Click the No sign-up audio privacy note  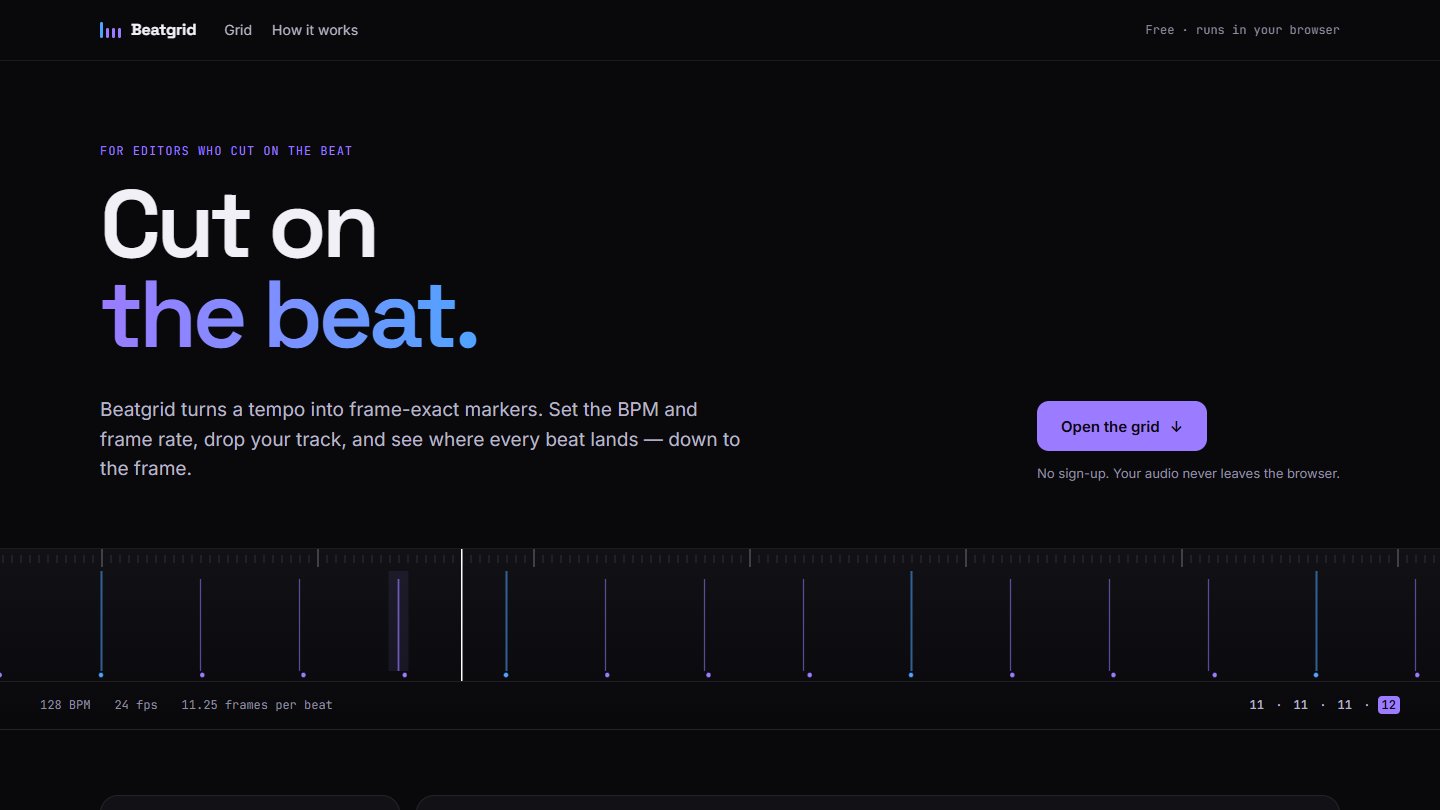pos(1188,473)
